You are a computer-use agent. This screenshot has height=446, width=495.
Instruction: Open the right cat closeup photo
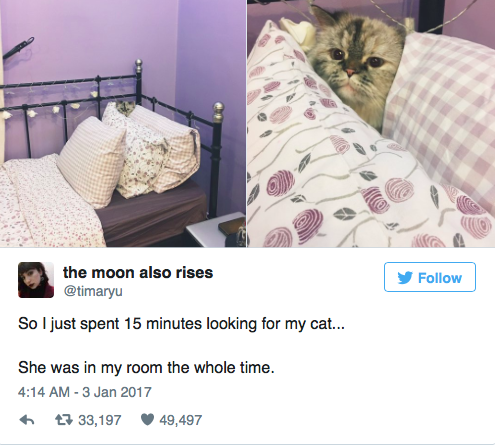[371, 123]
